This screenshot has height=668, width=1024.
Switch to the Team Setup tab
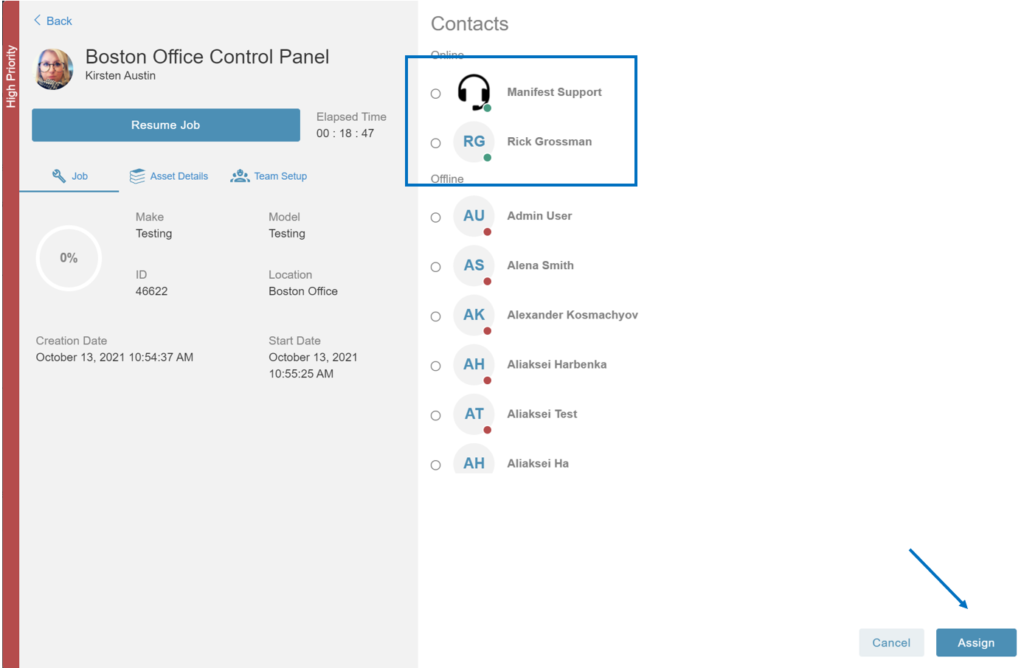click(268, 176)
